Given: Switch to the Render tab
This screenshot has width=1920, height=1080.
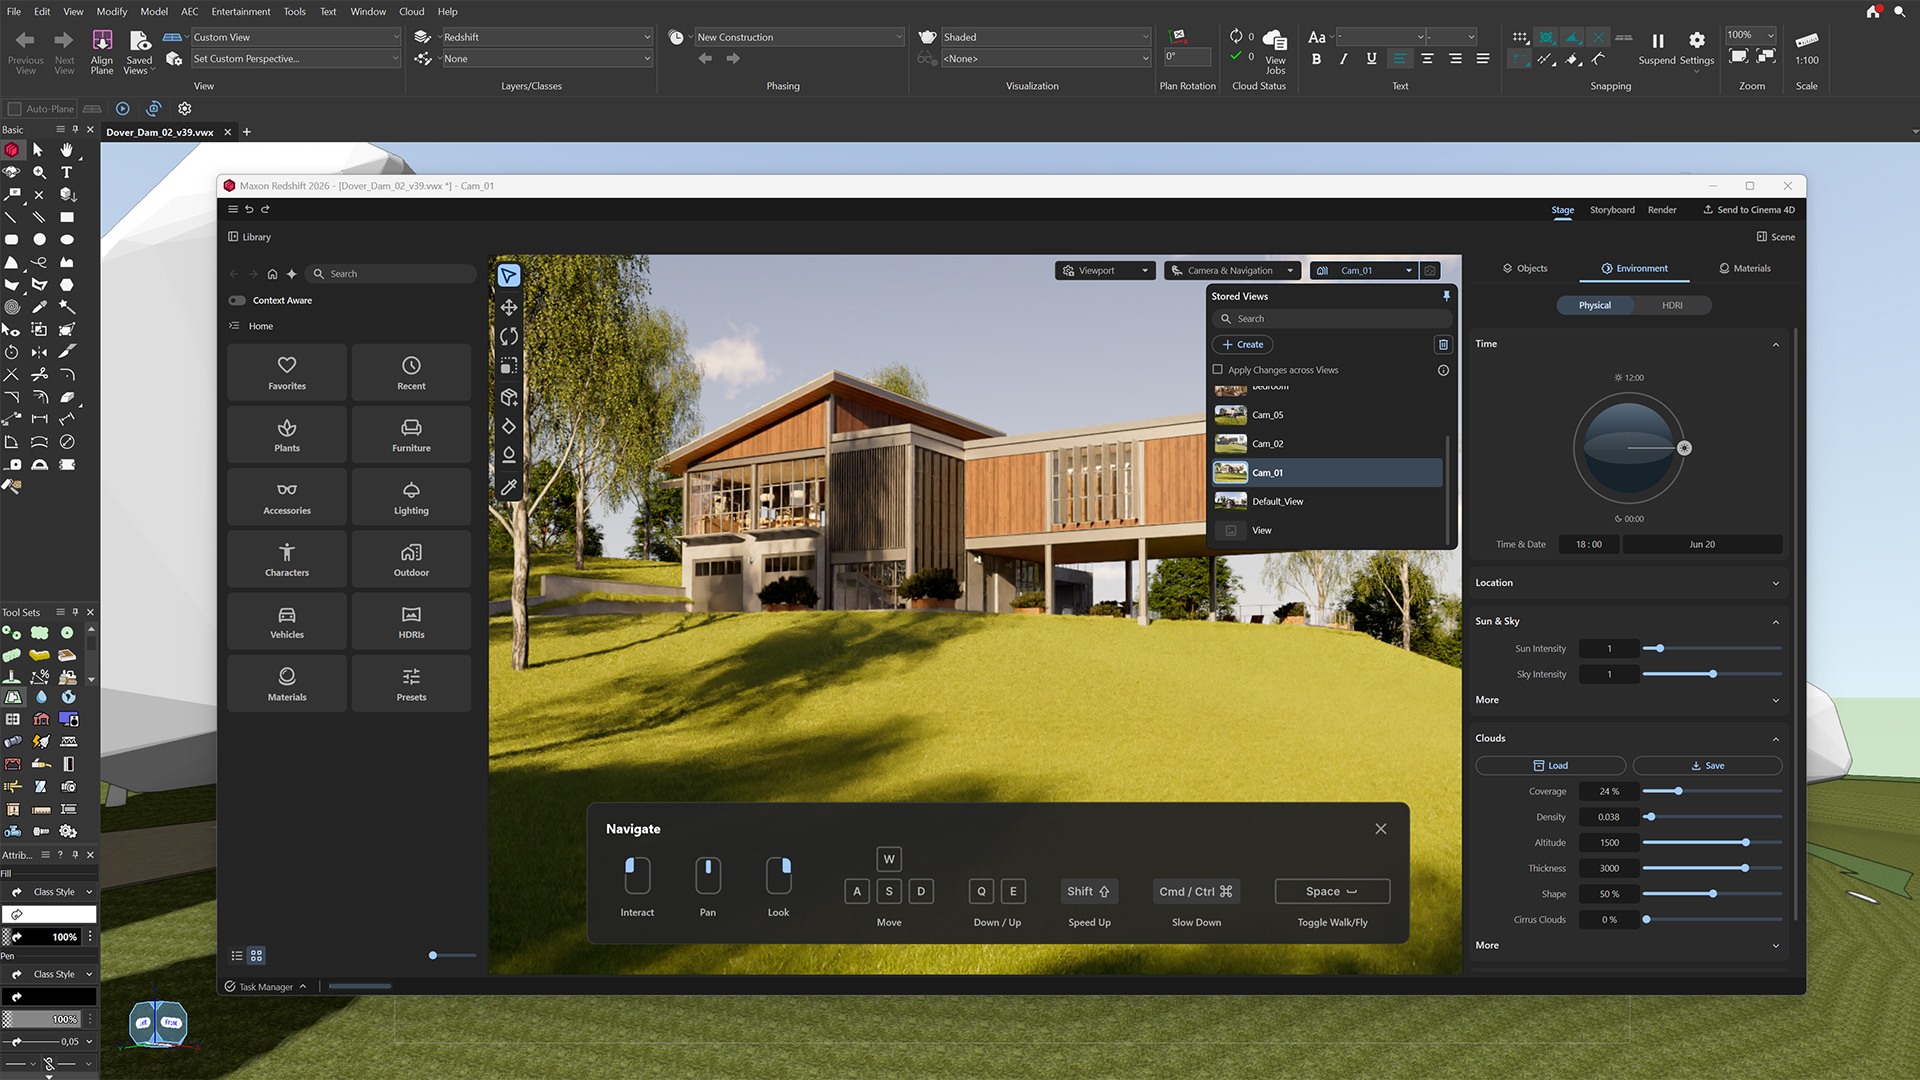Looking at the screenshot, I should [1662, 210].
